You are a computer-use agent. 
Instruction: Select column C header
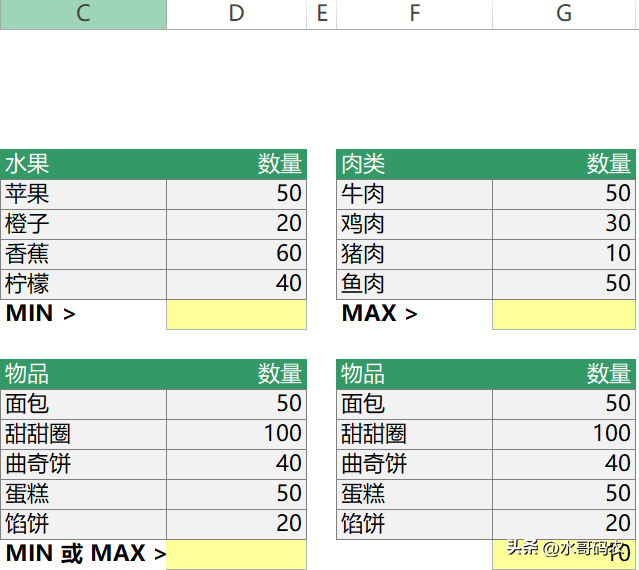pyautogui.click(x=83, y=14)
